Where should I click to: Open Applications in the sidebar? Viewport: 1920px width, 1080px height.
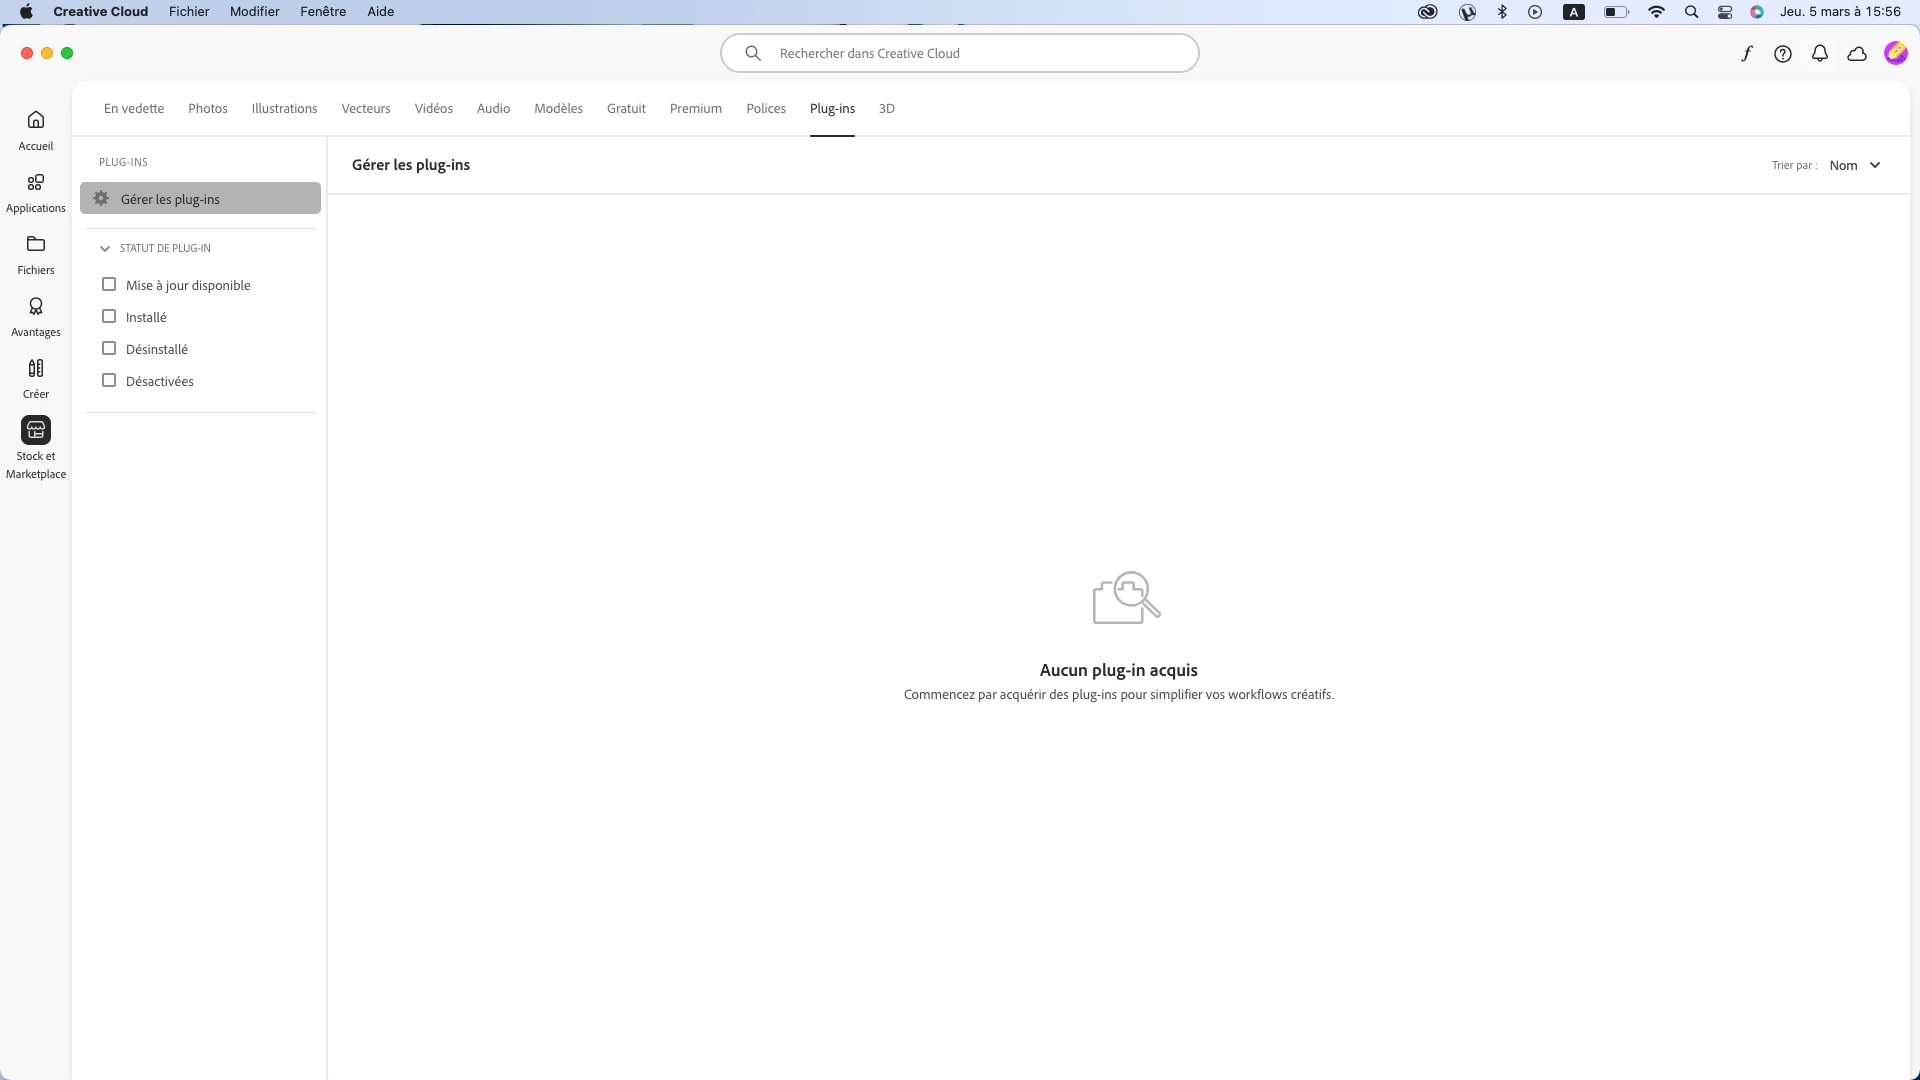click(x=36, y=183)
